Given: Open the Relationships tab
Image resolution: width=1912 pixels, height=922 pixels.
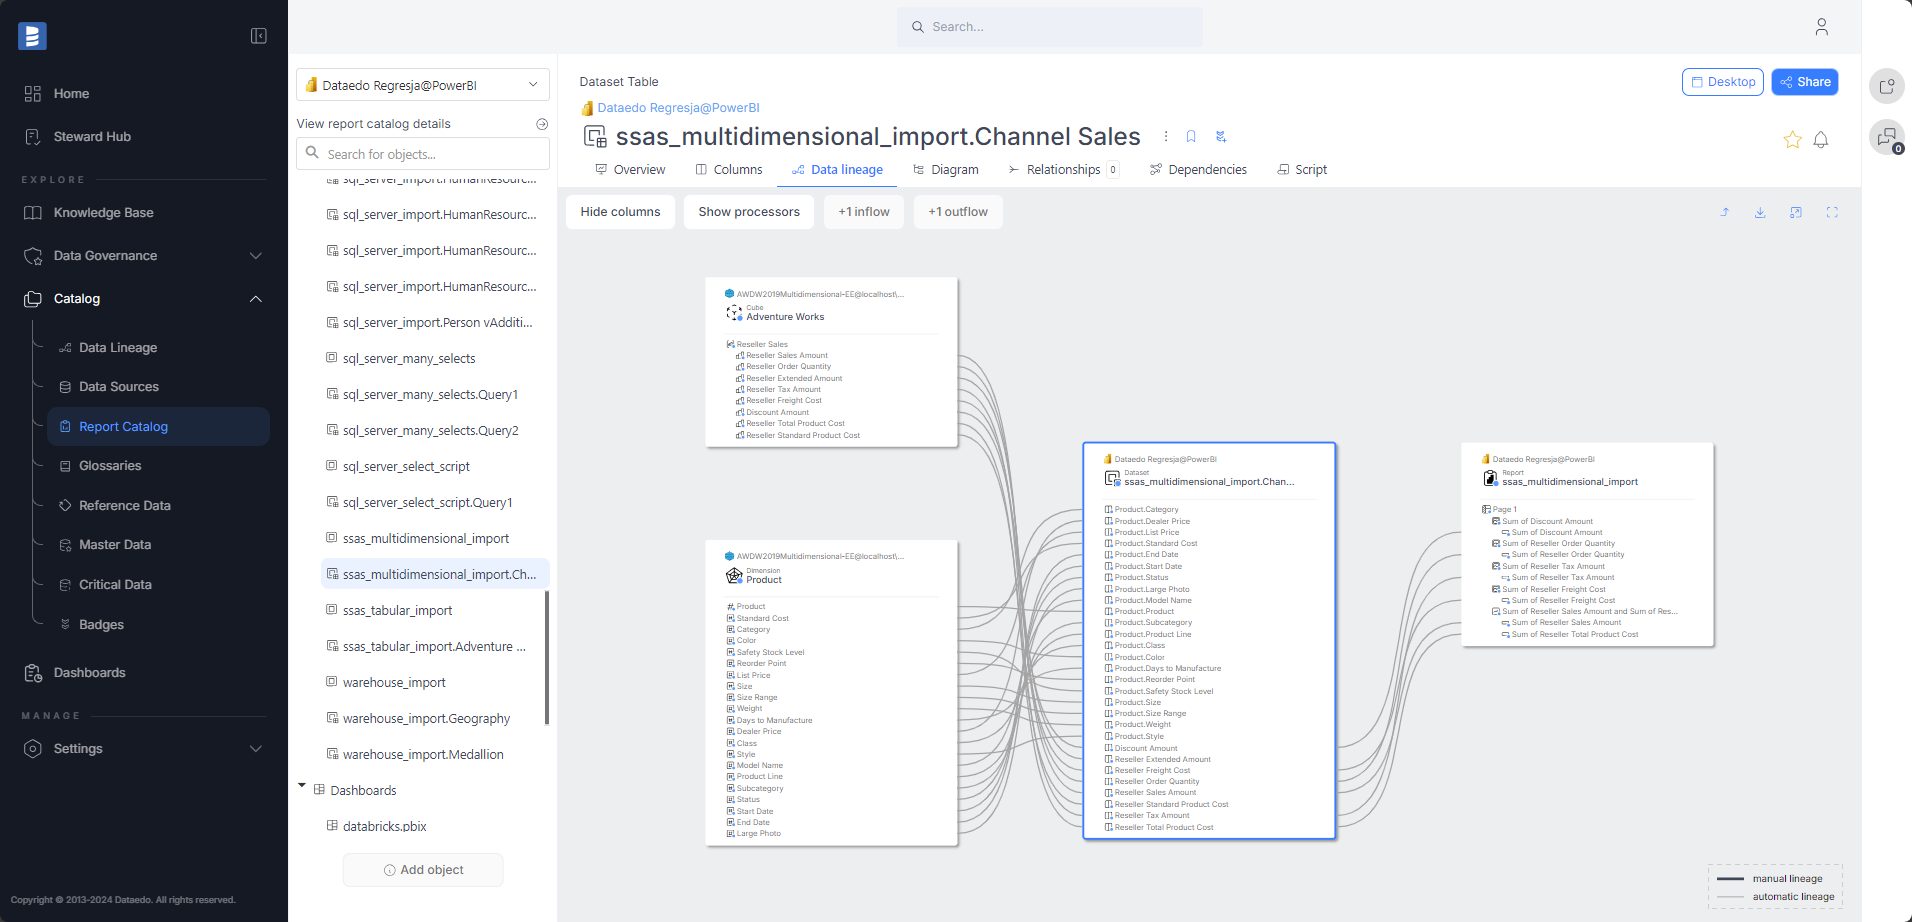Looking at the screenshot, I should (1063, 170).
